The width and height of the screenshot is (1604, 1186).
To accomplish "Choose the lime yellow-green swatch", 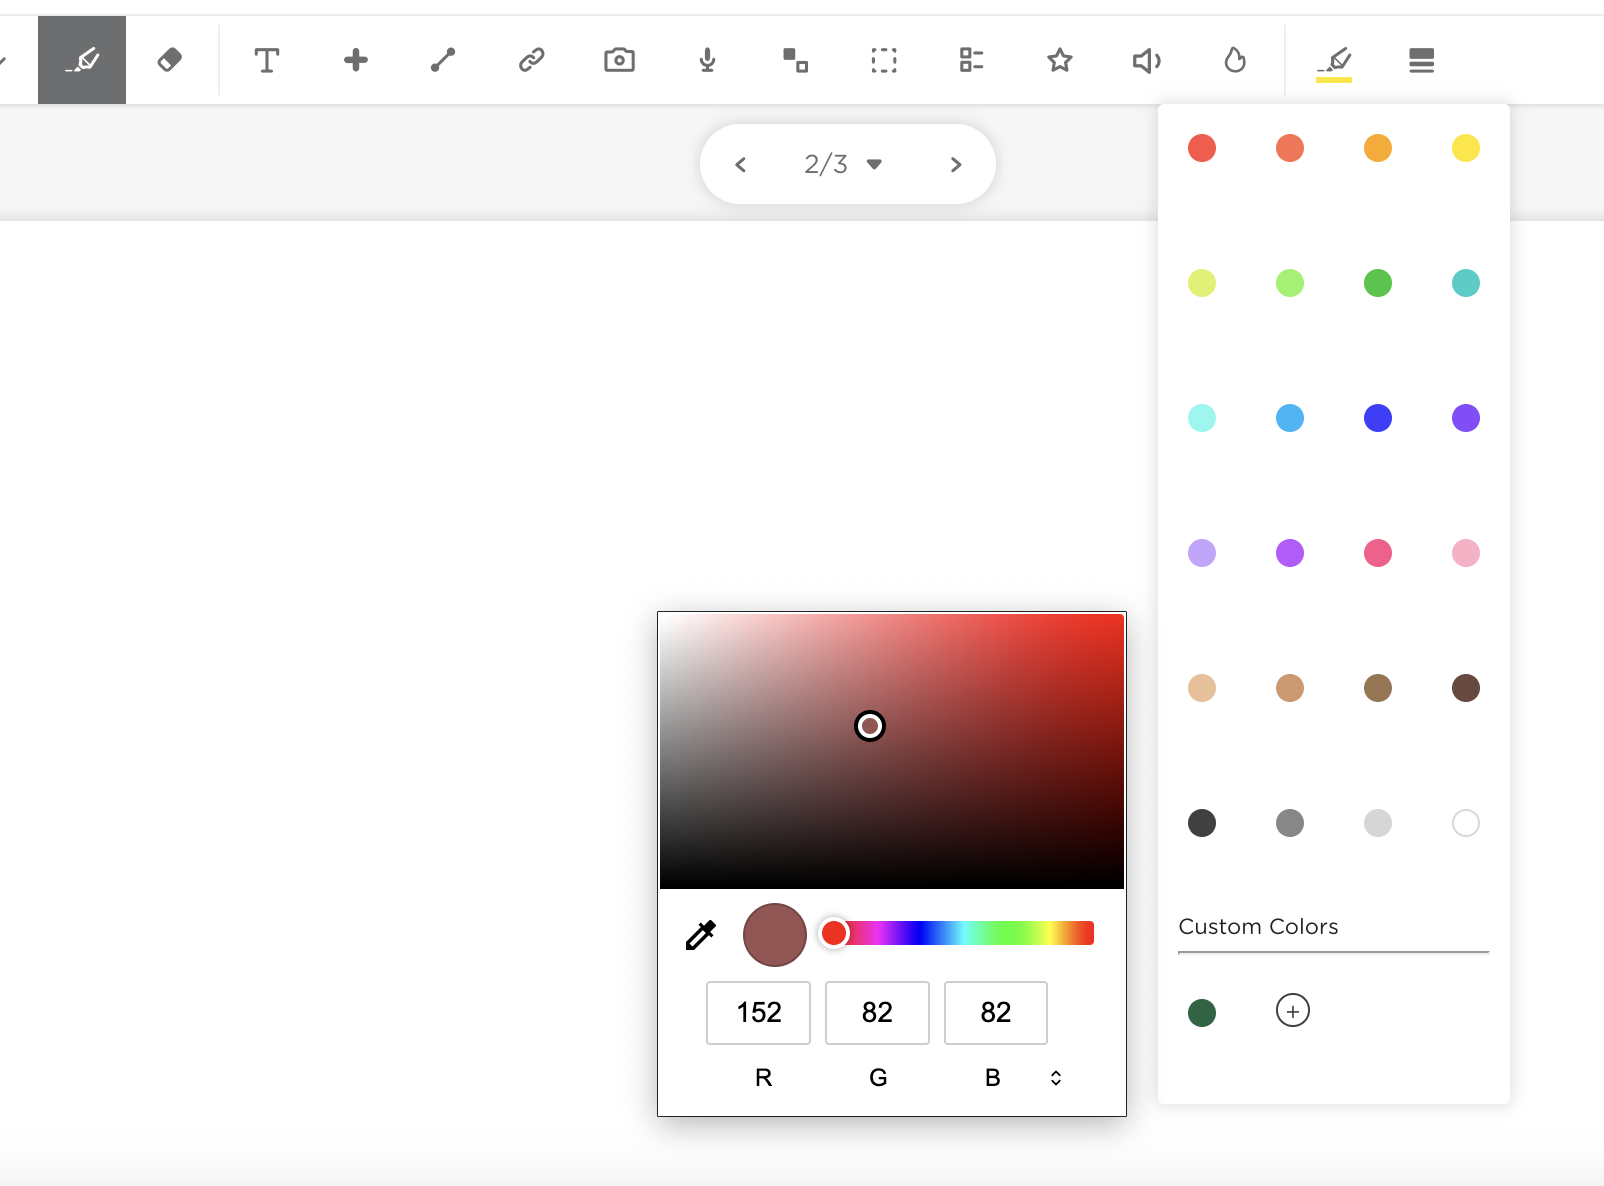I will tap(1202, 283).
